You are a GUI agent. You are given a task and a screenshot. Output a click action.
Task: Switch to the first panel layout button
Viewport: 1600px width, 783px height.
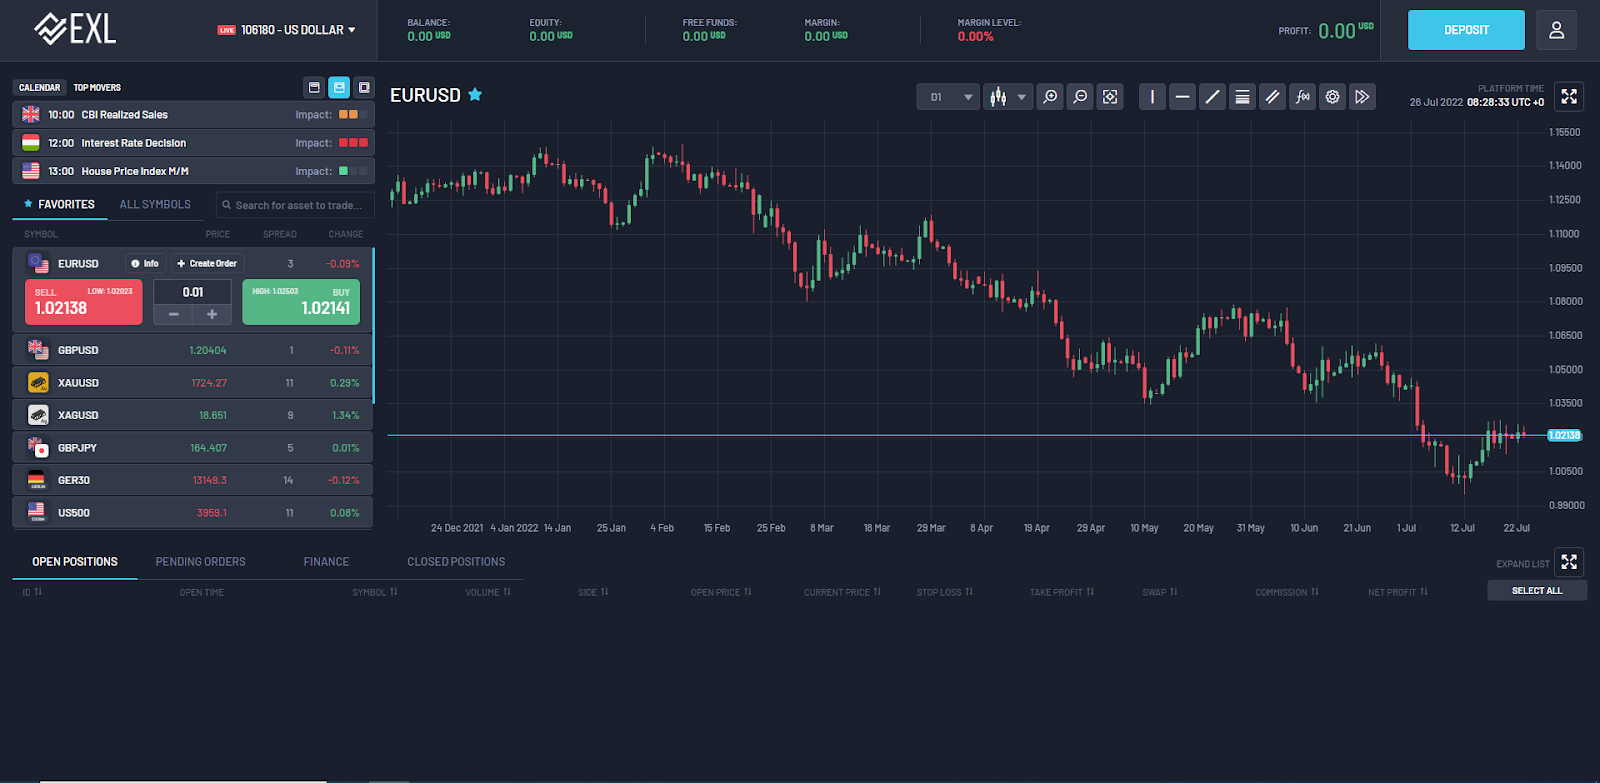(314, 88)
